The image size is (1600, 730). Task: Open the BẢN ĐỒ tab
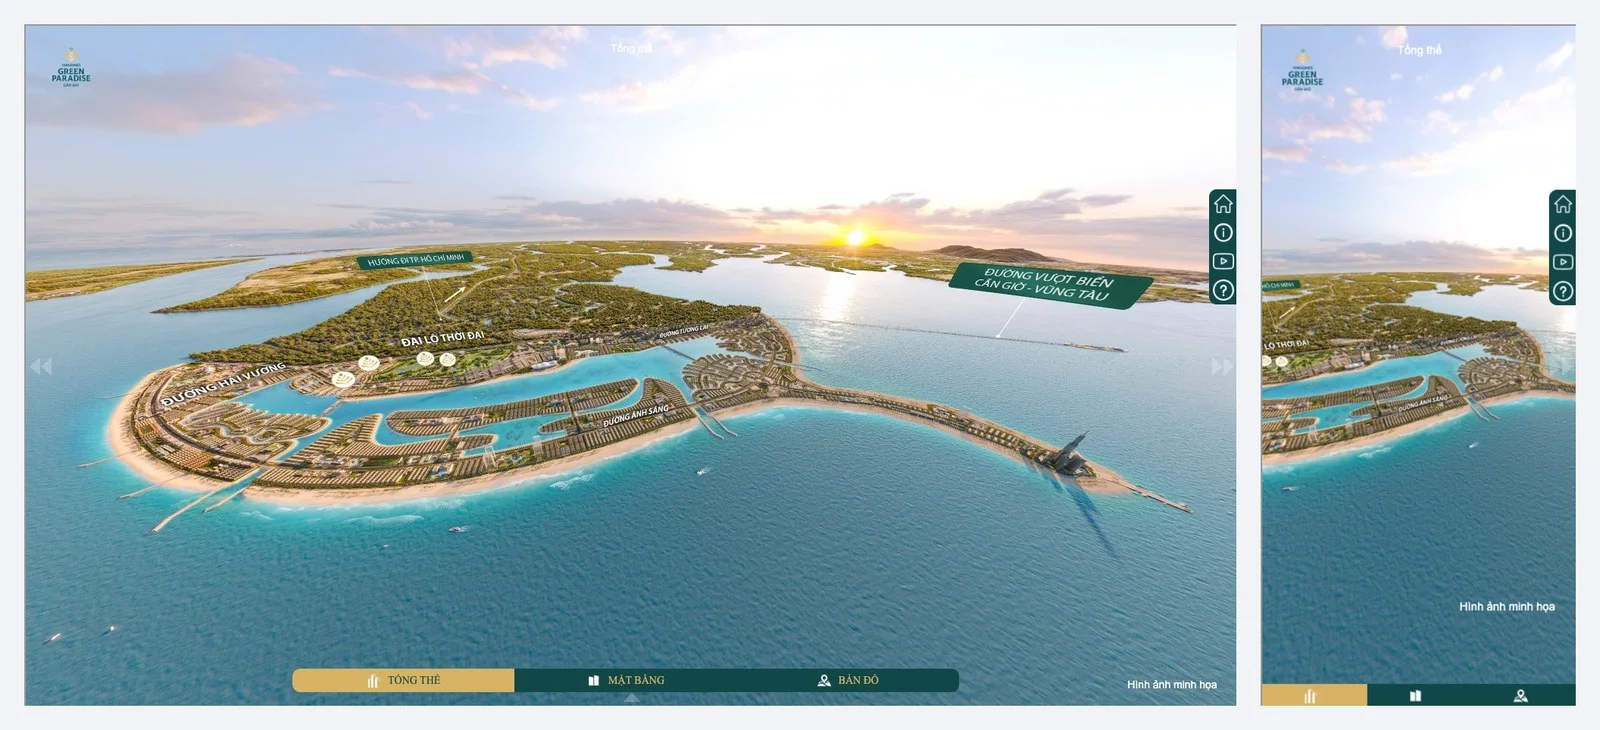(x=848, y=681)
